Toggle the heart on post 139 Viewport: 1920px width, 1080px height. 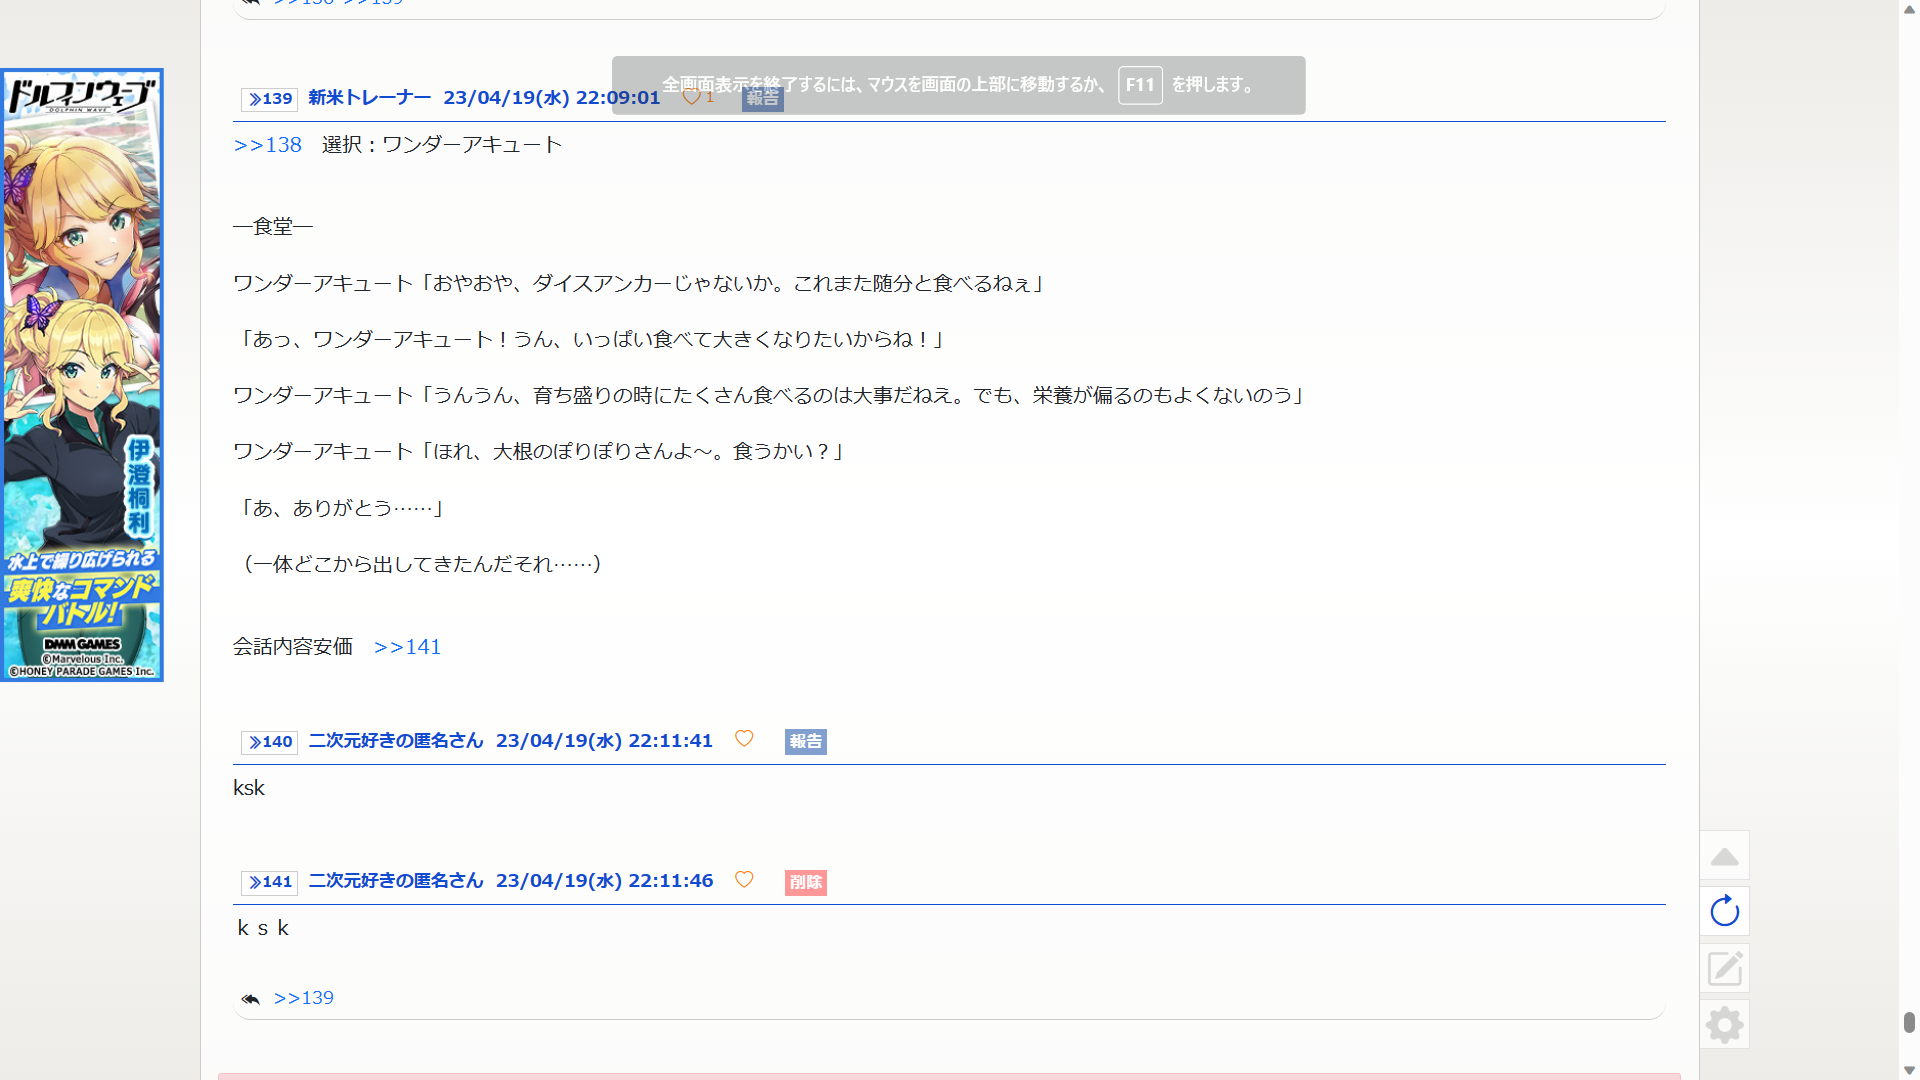[691, 97]
